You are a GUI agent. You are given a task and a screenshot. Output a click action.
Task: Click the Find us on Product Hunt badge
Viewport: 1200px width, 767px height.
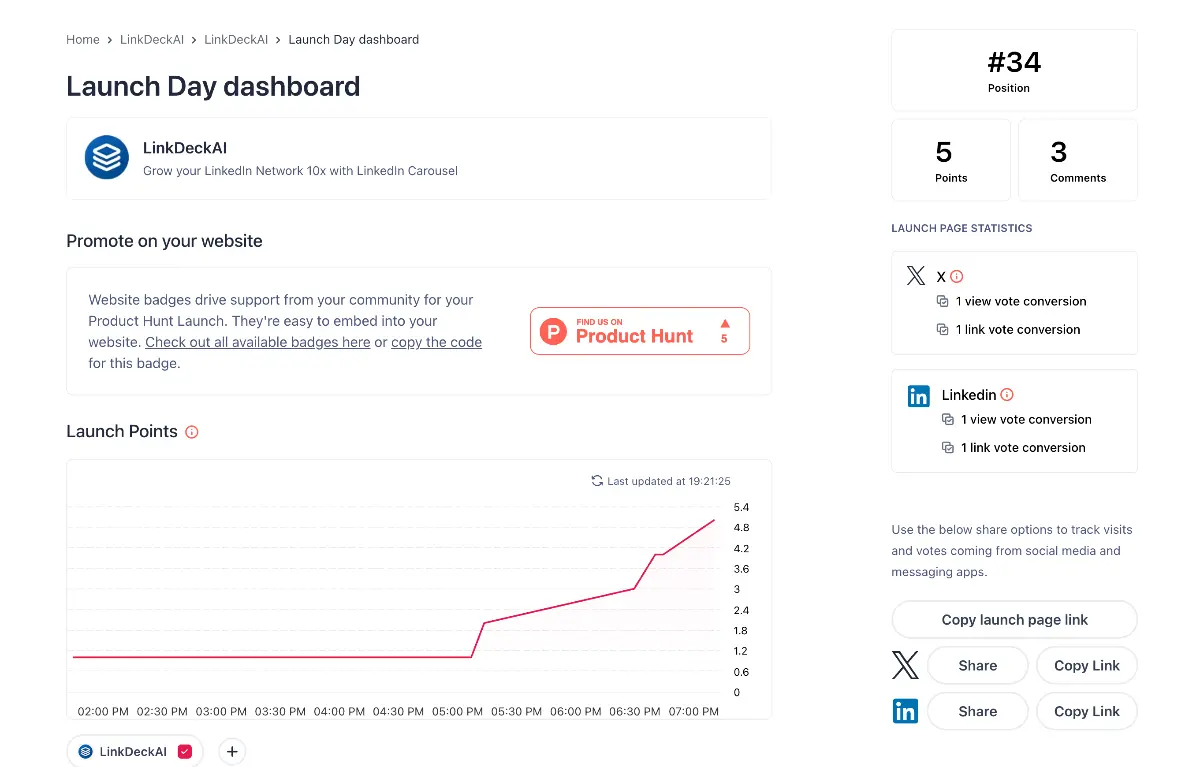point(639,331)
